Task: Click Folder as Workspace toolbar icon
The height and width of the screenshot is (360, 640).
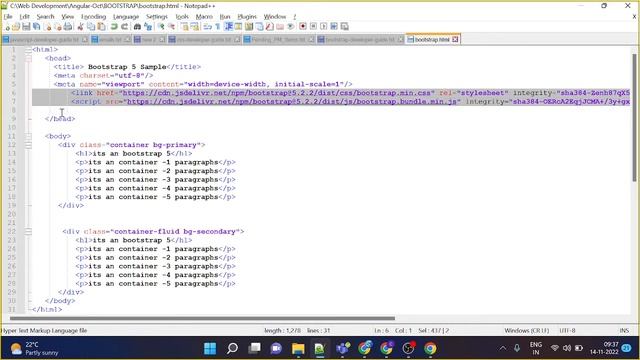Action: coord(280,27)
